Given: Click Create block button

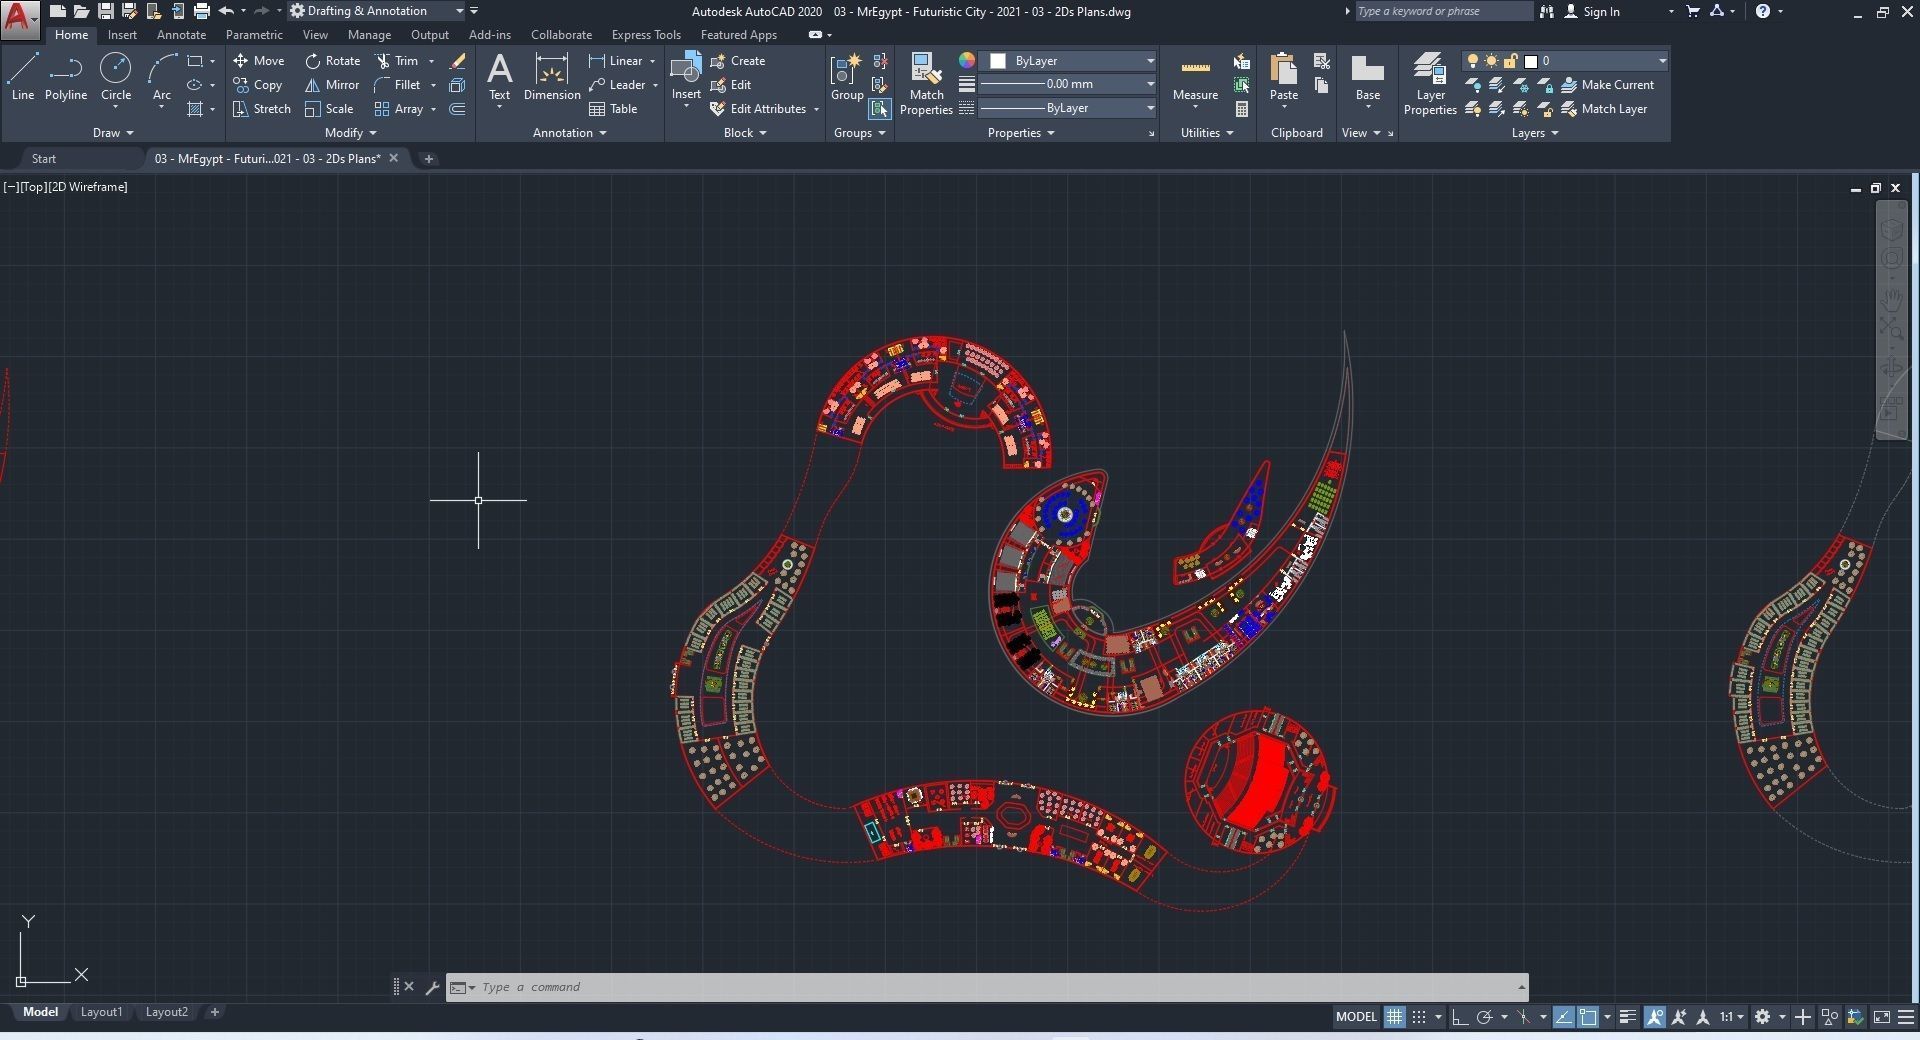Looking at the screenshot, I should point(738,61).
